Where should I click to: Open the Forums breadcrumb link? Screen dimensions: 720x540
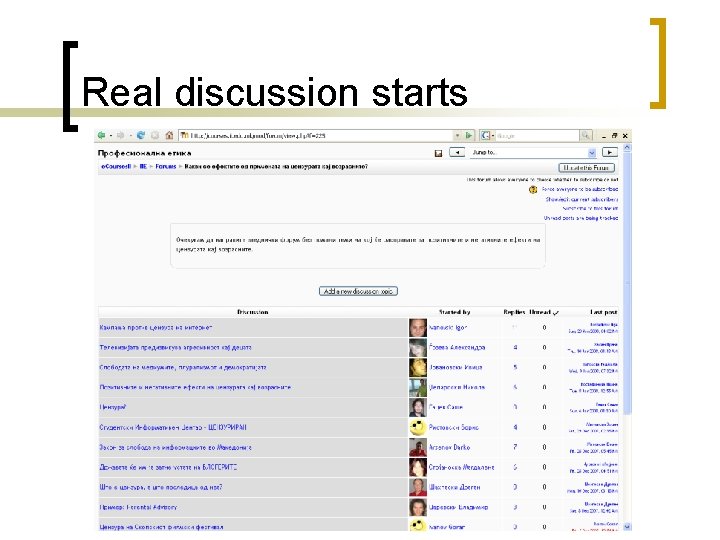tap(166, 166)
